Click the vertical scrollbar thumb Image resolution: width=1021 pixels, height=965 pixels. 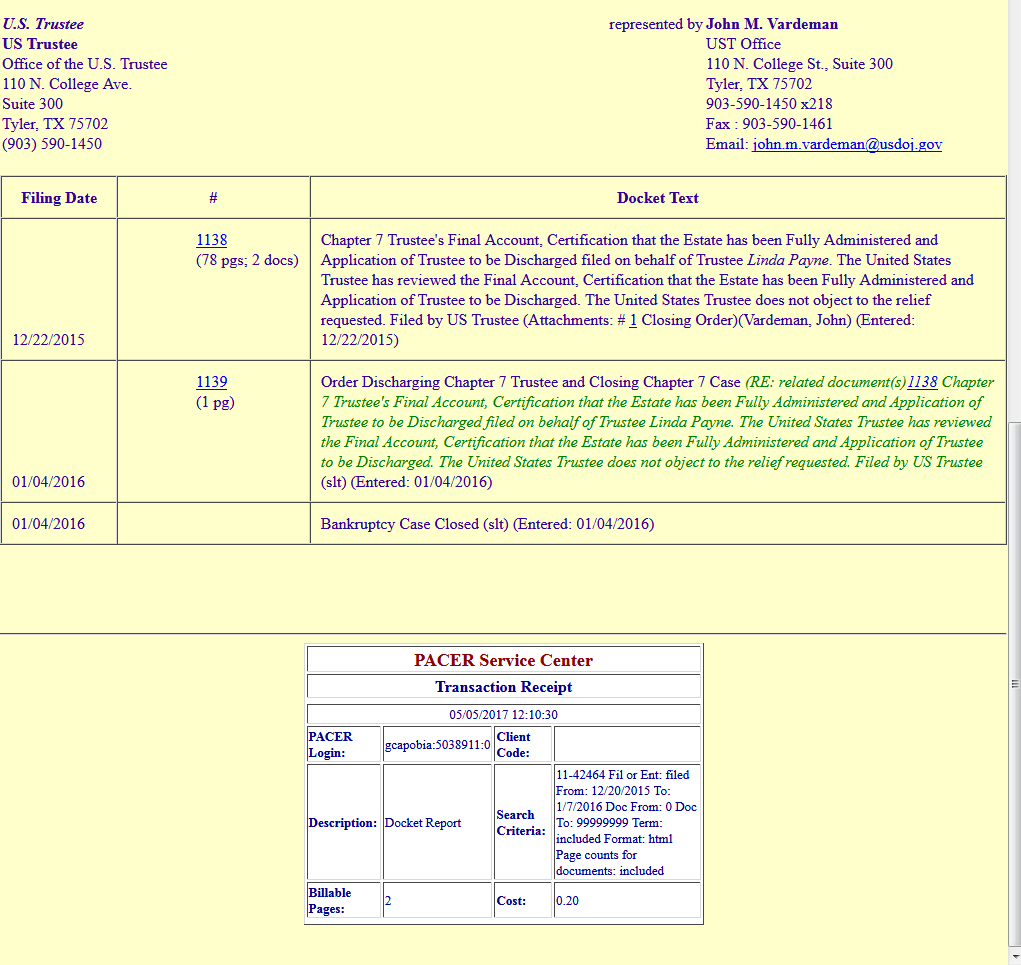tap(1014, 684)
